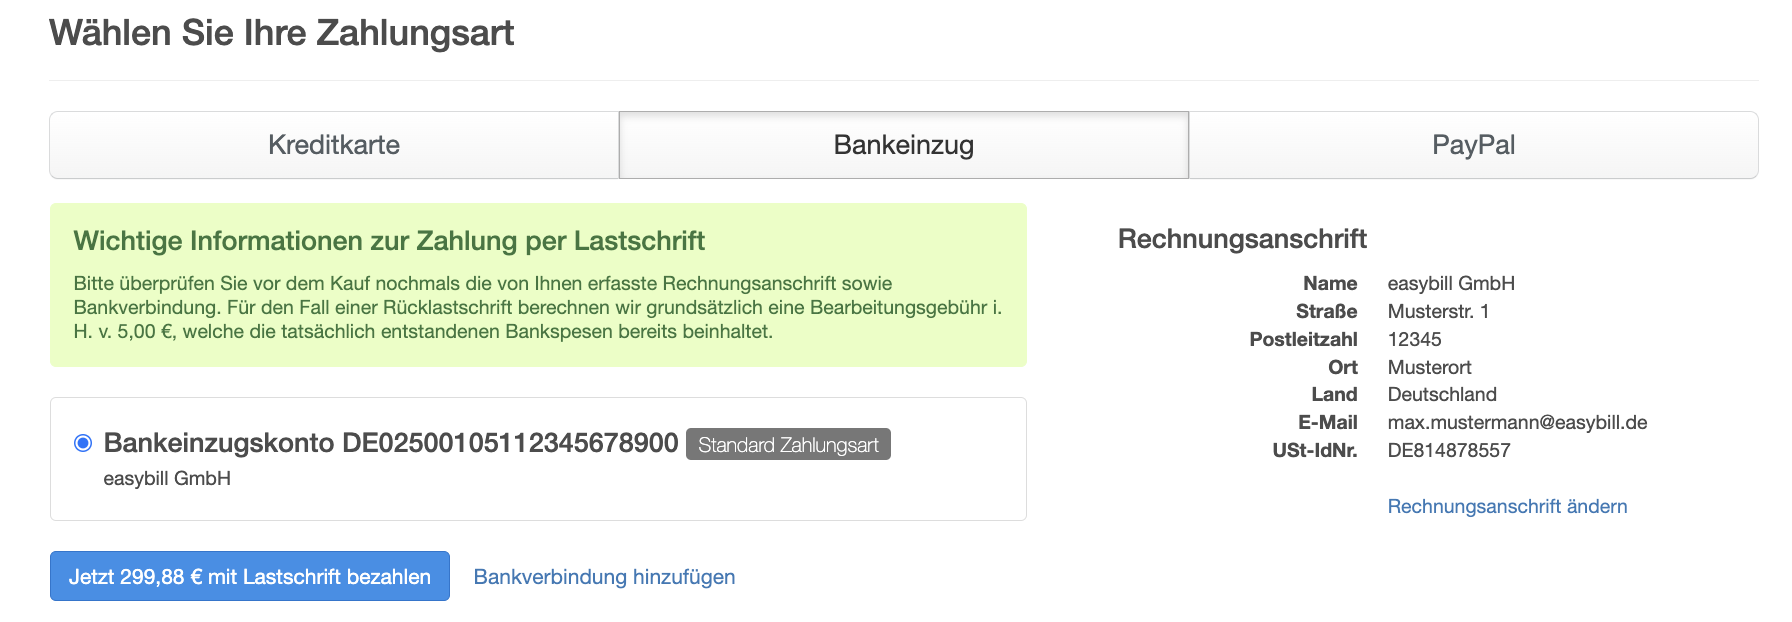Pay 299,88 € with Lastschrift button

[x=250, y=576]
